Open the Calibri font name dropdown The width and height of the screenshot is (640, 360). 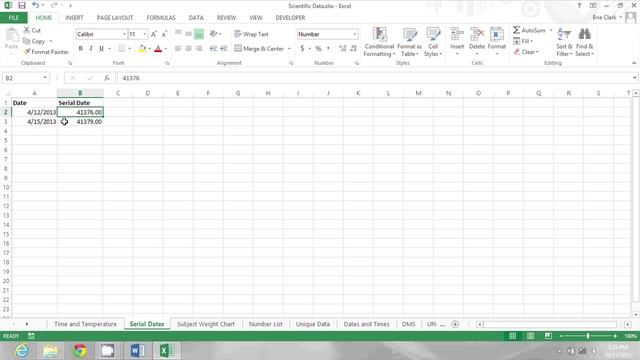(124, 34)
